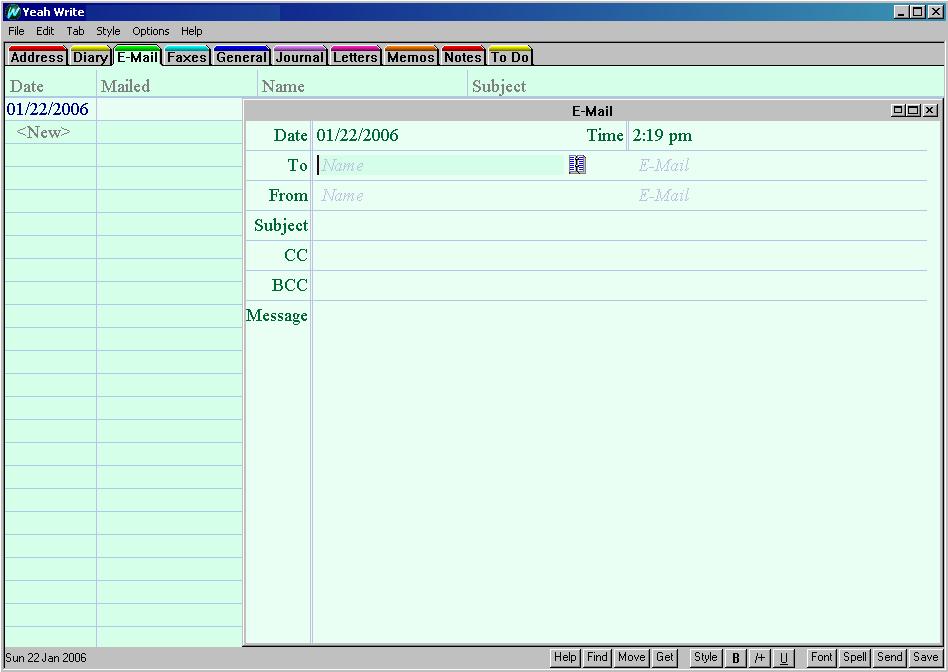948x672 pixels.
Task: Click the Spell check button
Action: click(854, 658)
